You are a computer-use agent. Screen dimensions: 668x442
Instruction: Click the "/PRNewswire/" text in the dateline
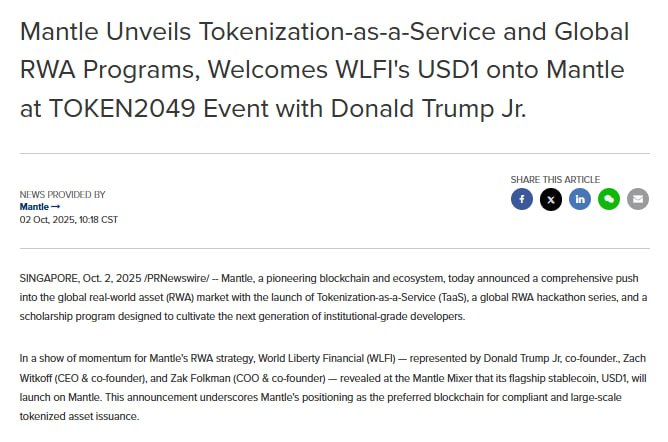178,276
